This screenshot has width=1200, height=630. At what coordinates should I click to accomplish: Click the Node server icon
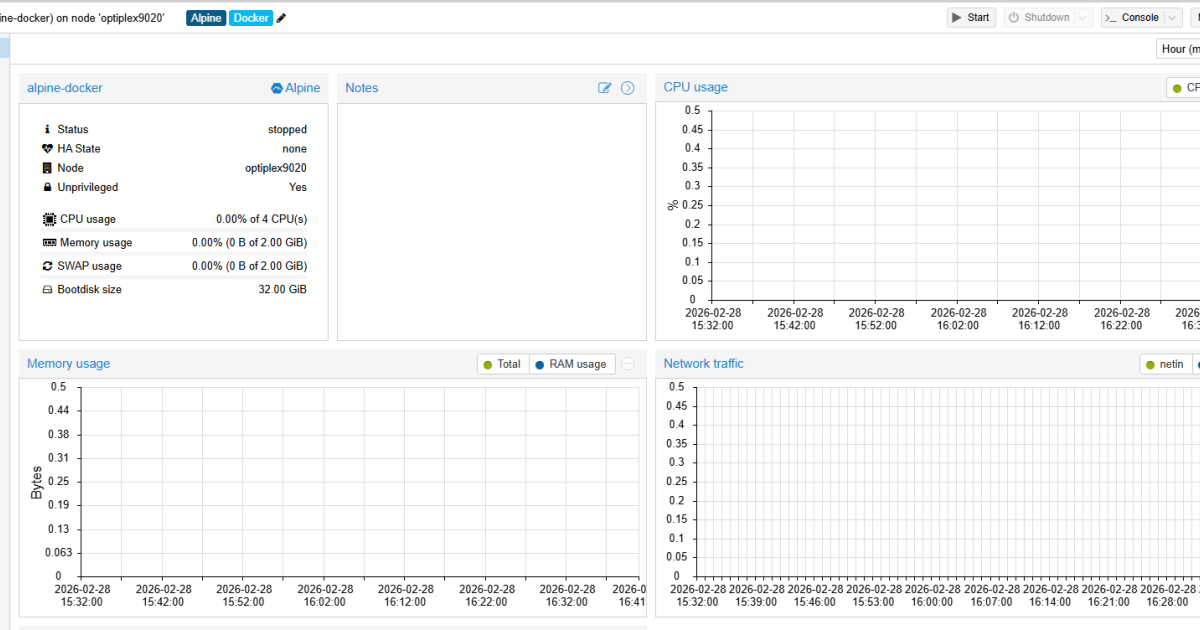pyautogui.click(x=47, y=168)
